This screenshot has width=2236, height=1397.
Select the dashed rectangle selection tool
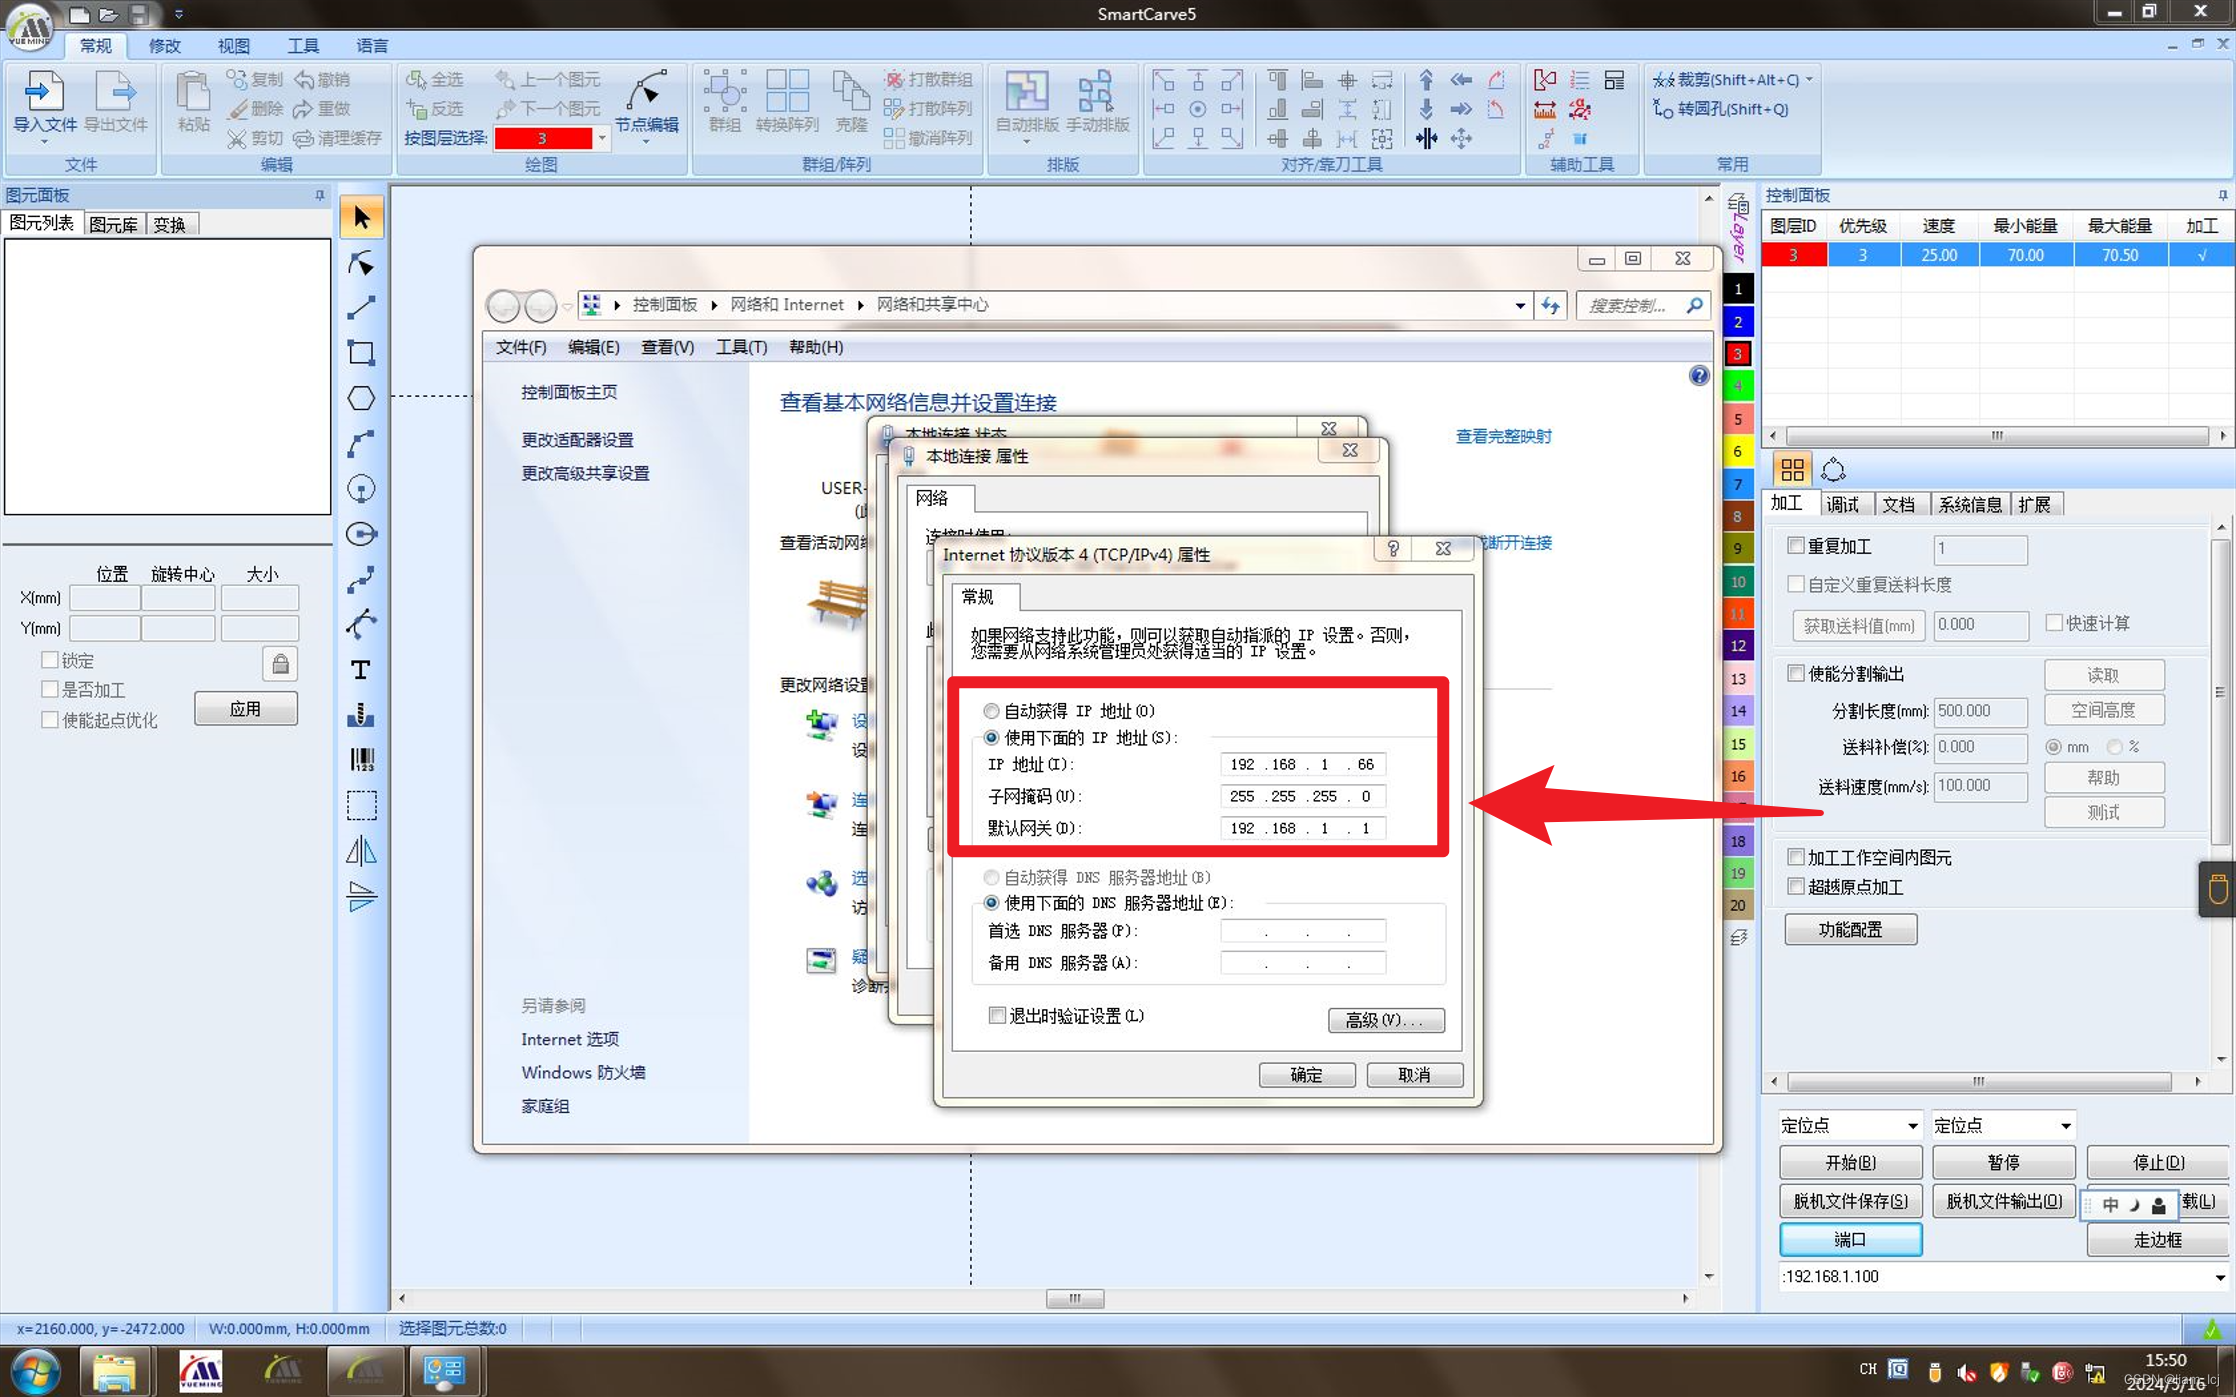point(362,805)
